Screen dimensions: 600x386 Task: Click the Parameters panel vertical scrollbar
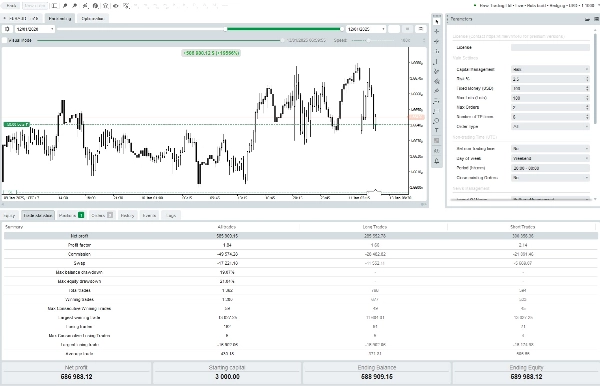595,78
